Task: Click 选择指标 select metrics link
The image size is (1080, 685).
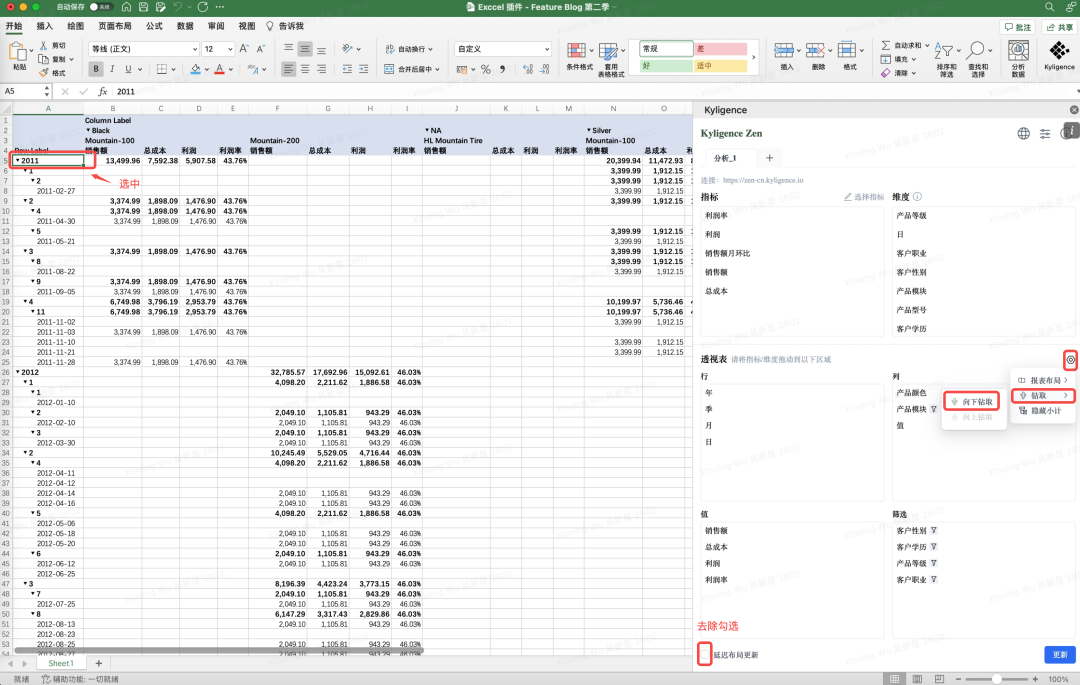Action: click(x=864, y=197)
